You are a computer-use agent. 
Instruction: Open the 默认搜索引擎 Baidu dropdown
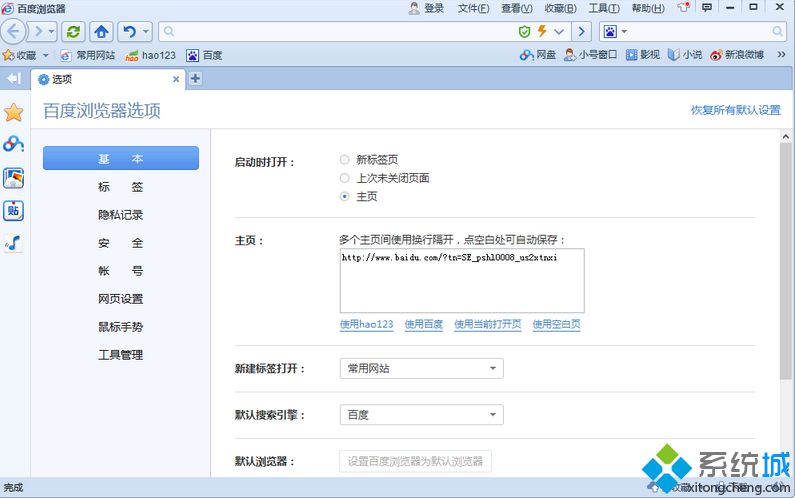421,415
